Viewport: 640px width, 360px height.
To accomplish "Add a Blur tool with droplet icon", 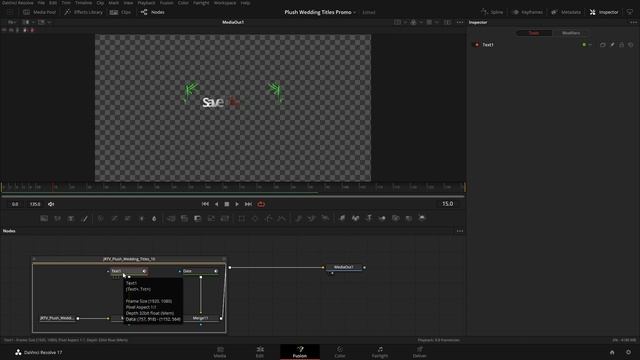I will click(x=154, y=218).
